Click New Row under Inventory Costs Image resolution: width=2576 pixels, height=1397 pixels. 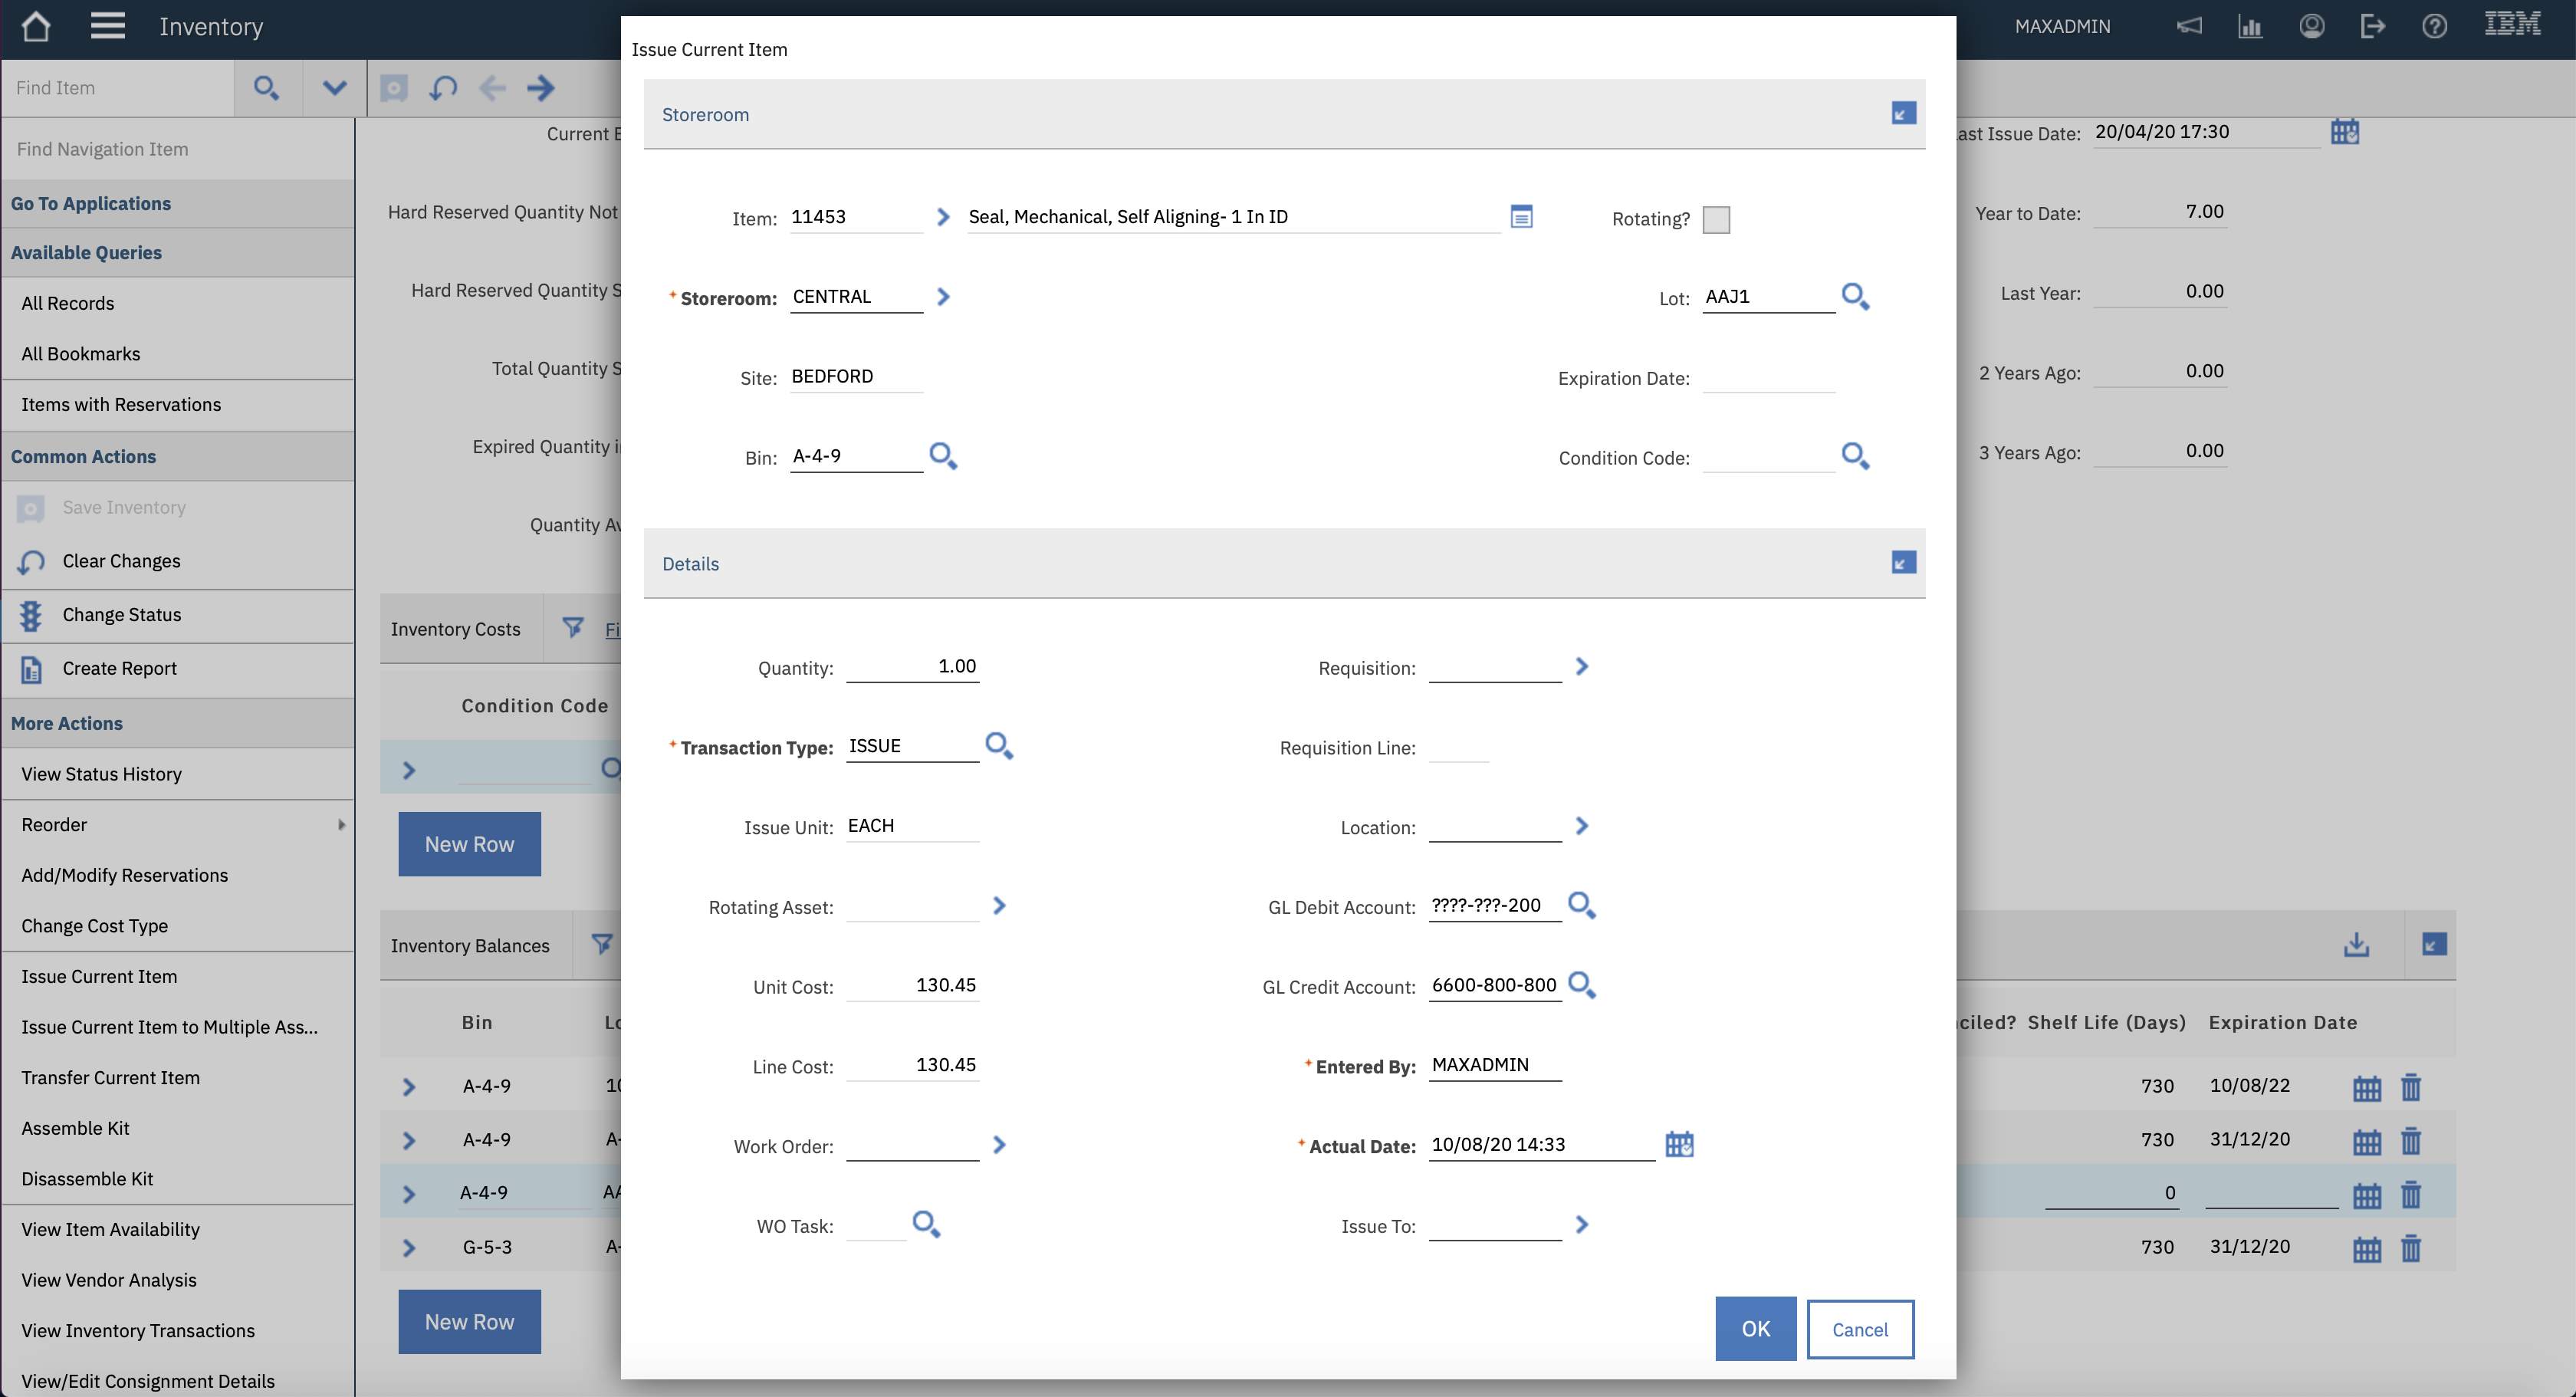click(469, 844)
